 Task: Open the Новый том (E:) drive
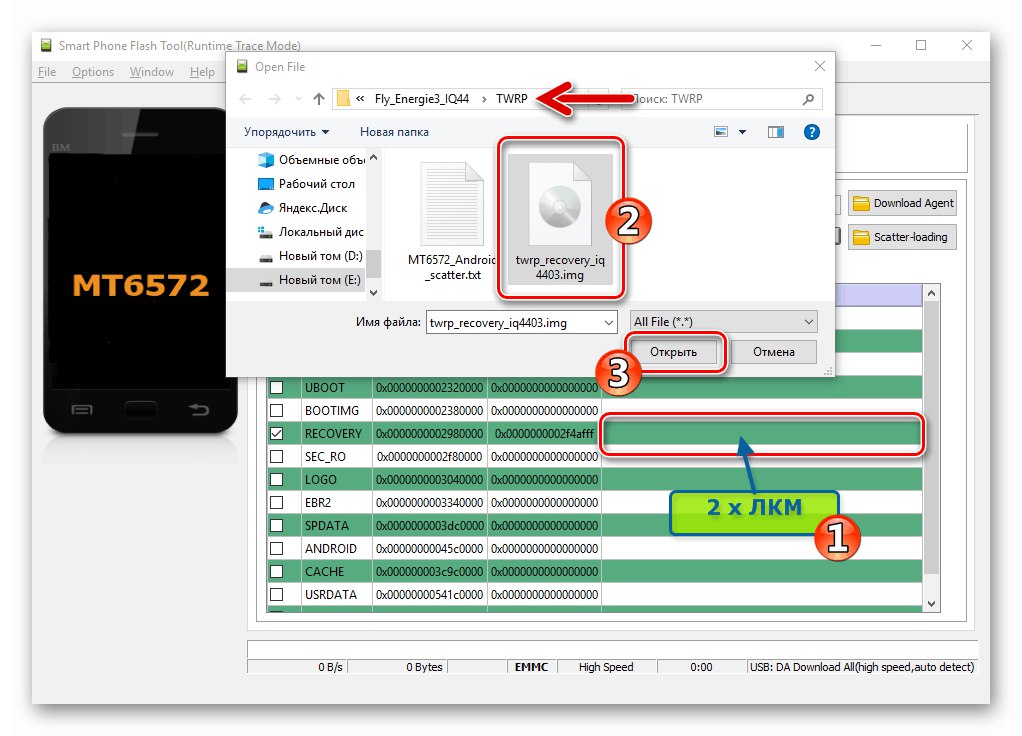310,280
